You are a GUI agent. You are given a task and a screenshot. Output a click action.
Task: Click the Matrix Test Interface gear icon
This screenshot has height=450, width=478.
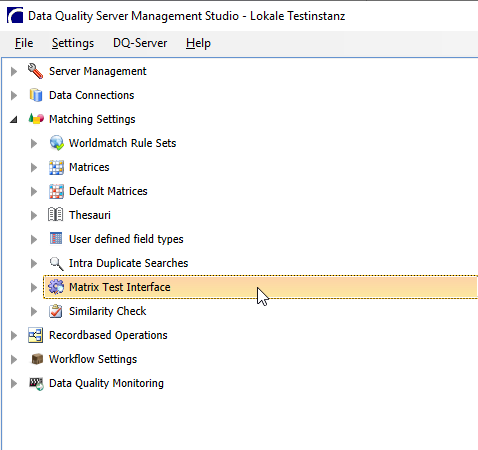click(56, 287)
